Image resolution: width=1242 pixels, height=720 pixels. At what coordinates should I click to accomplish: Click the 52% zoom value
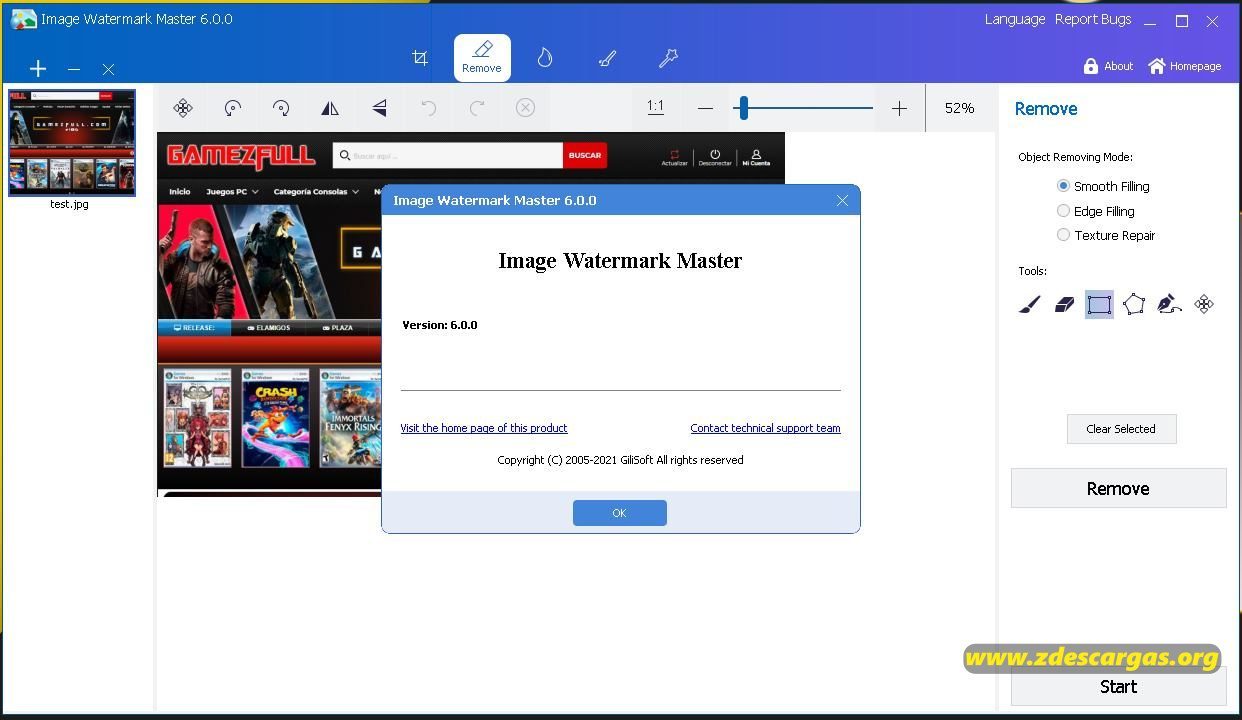(959, 108)
